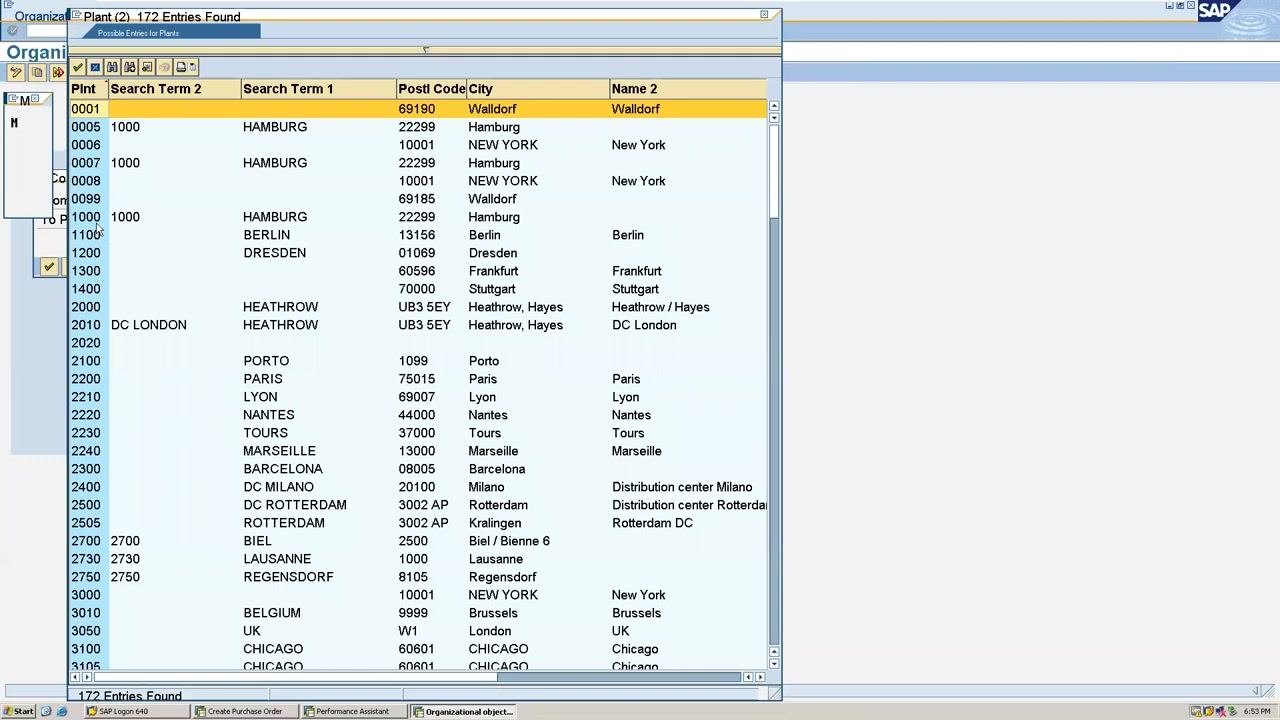
Task: Switch to Create Purchase Order taskbar window
Action: click(x=245, y=711)
